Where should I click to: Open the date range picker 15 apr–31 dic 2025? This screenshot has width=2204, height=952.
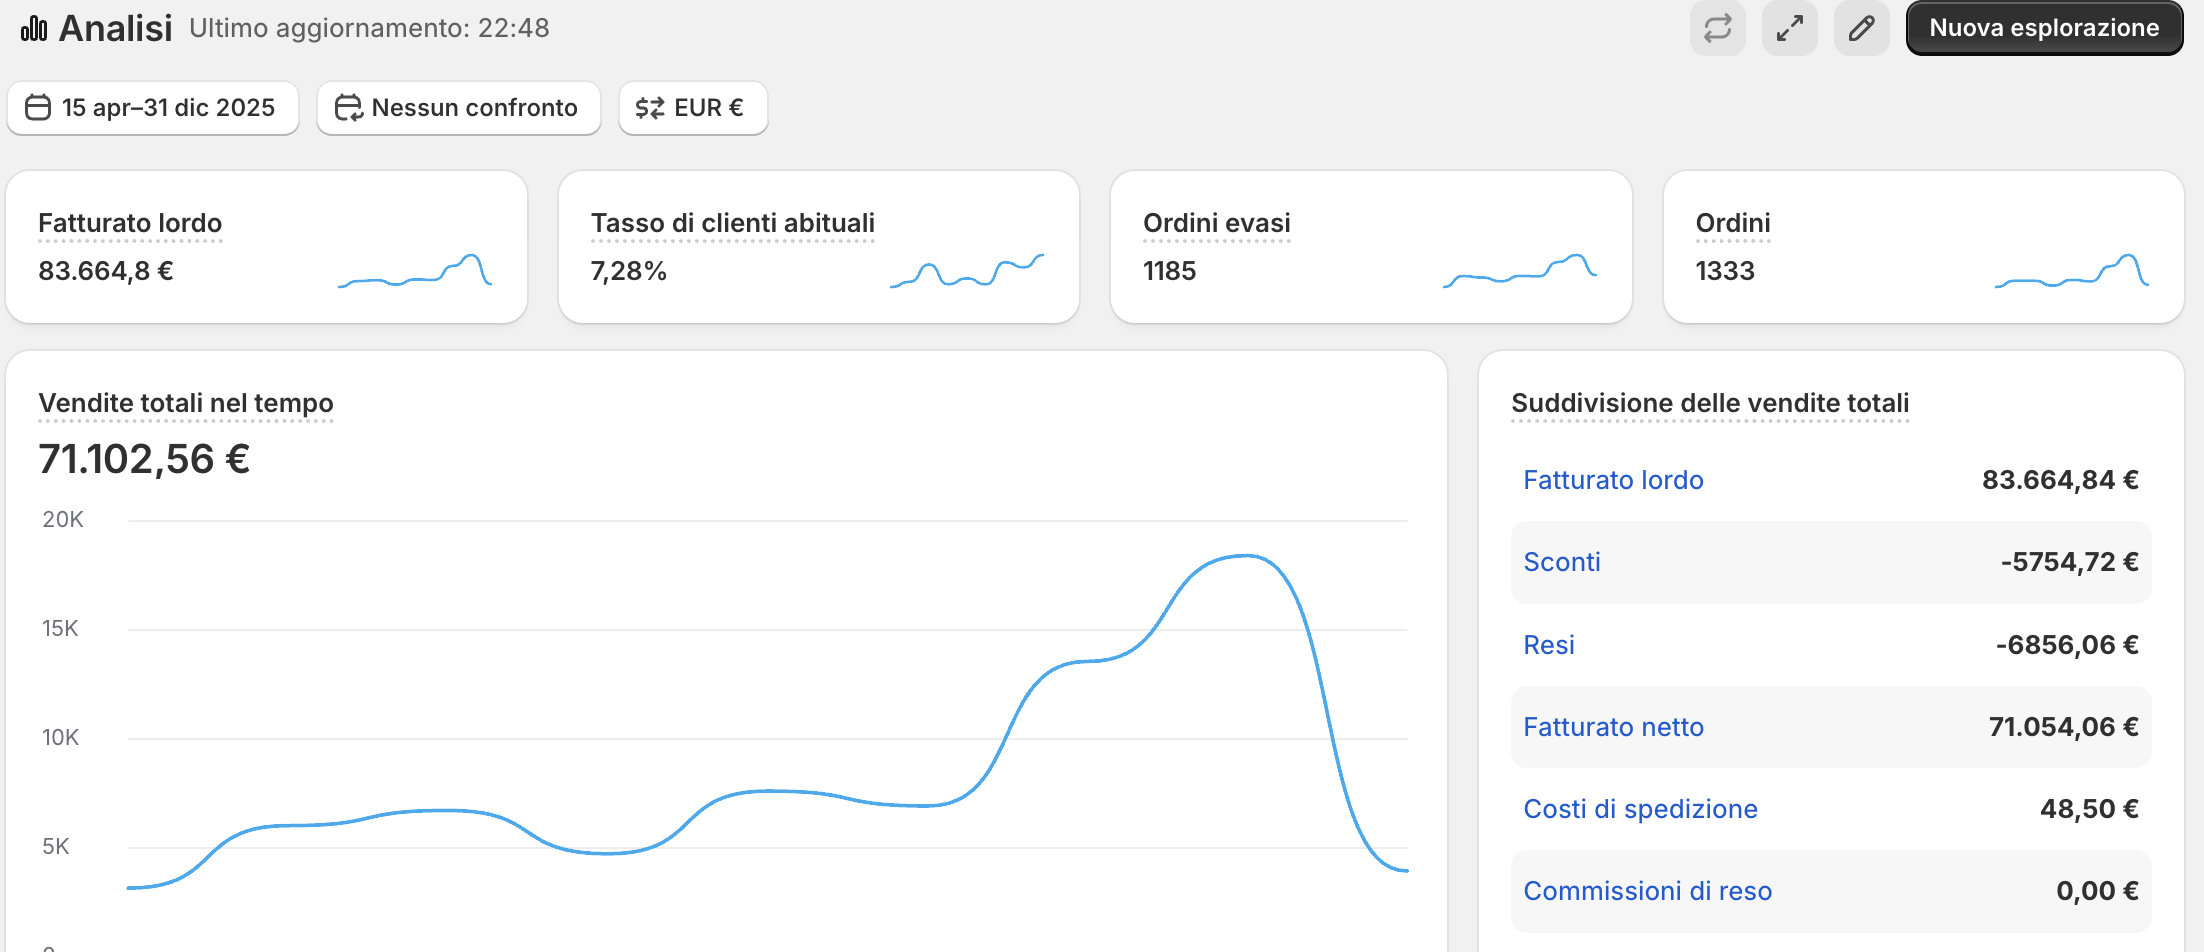pyautogui.click(x=153, y=107)
